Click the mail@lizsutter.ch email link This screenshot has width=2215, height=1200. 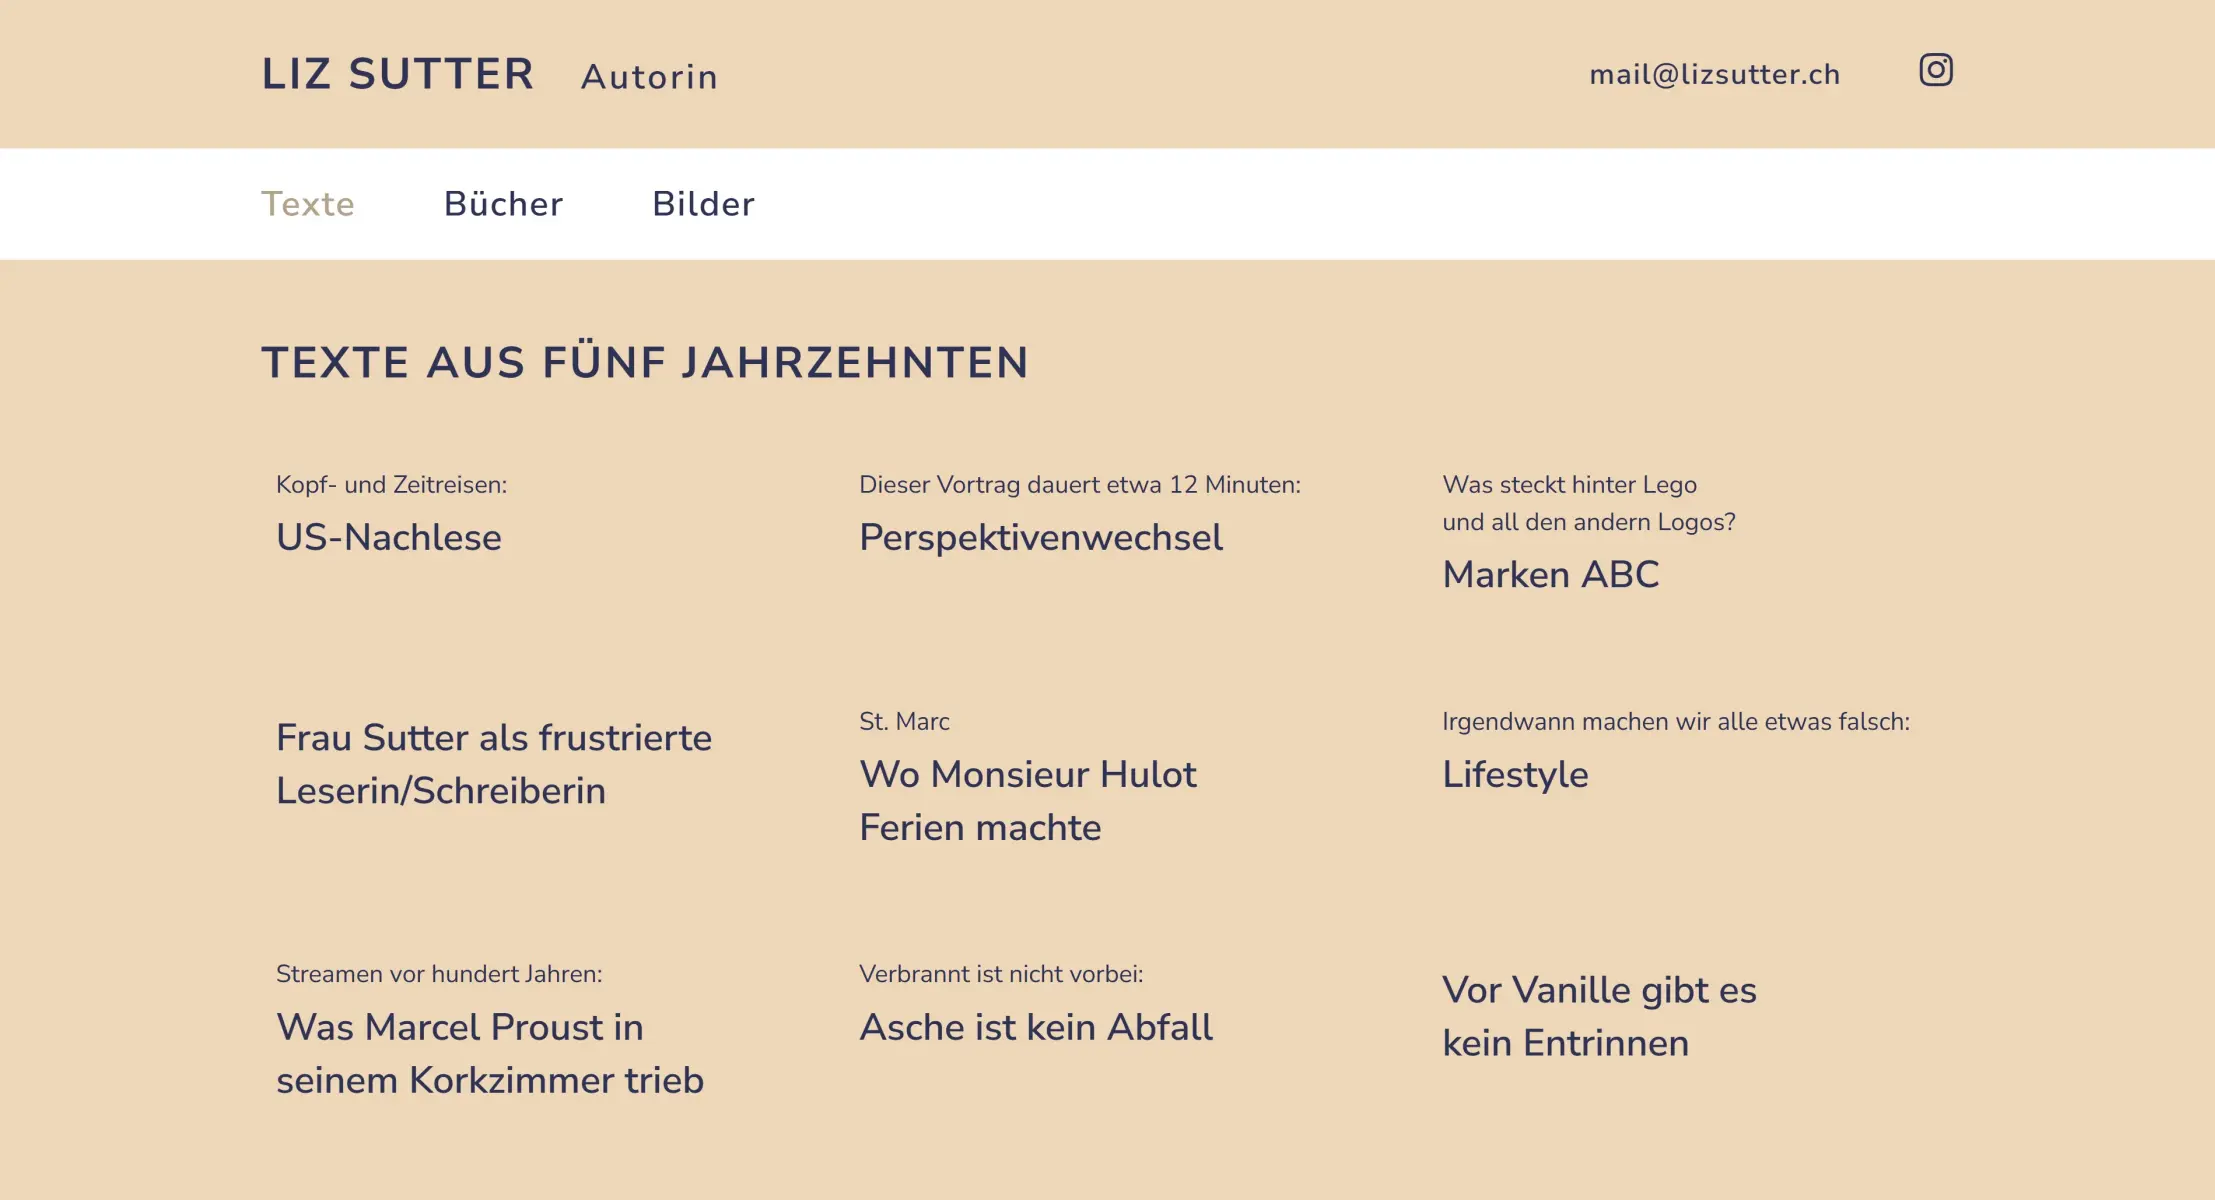pos(1714,74)
